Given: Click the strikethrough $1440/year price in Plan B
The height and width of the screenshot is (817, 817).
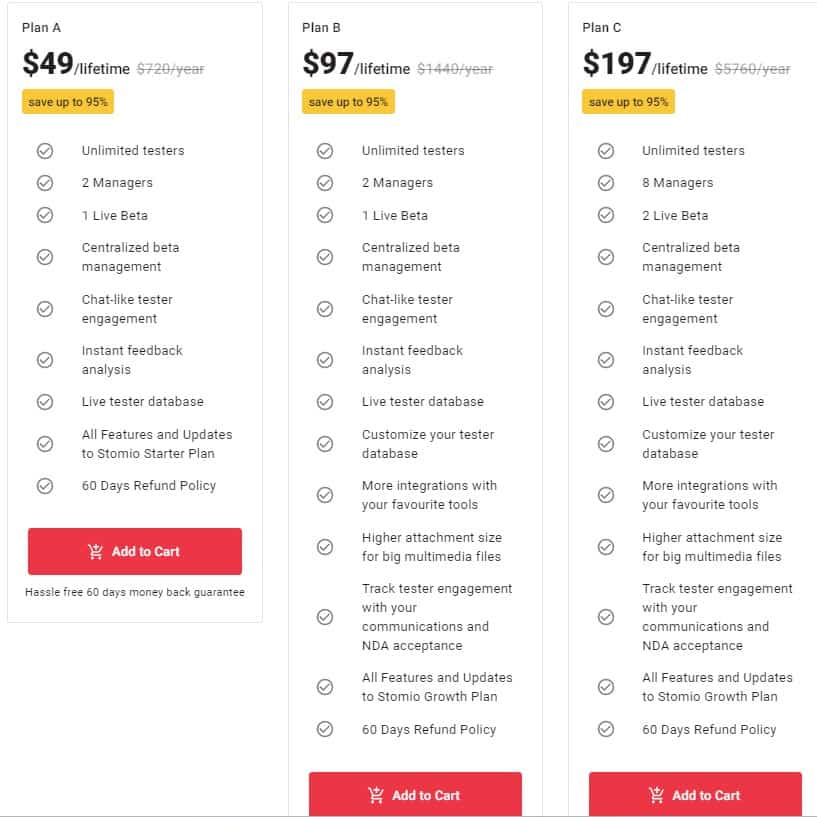Looking at the screenshot, I should point(455,69).
